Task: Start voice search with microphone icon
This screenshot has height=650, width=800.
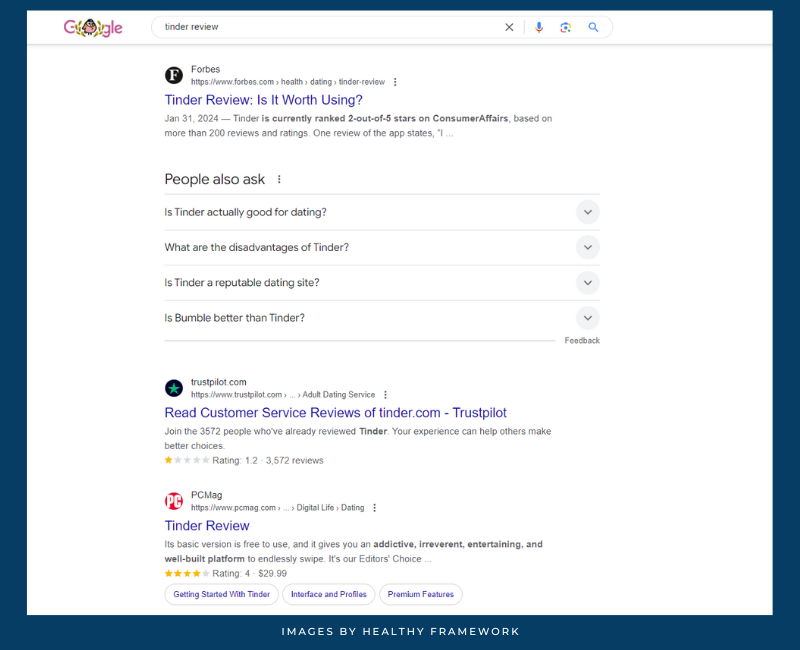Action: [539, 27]
